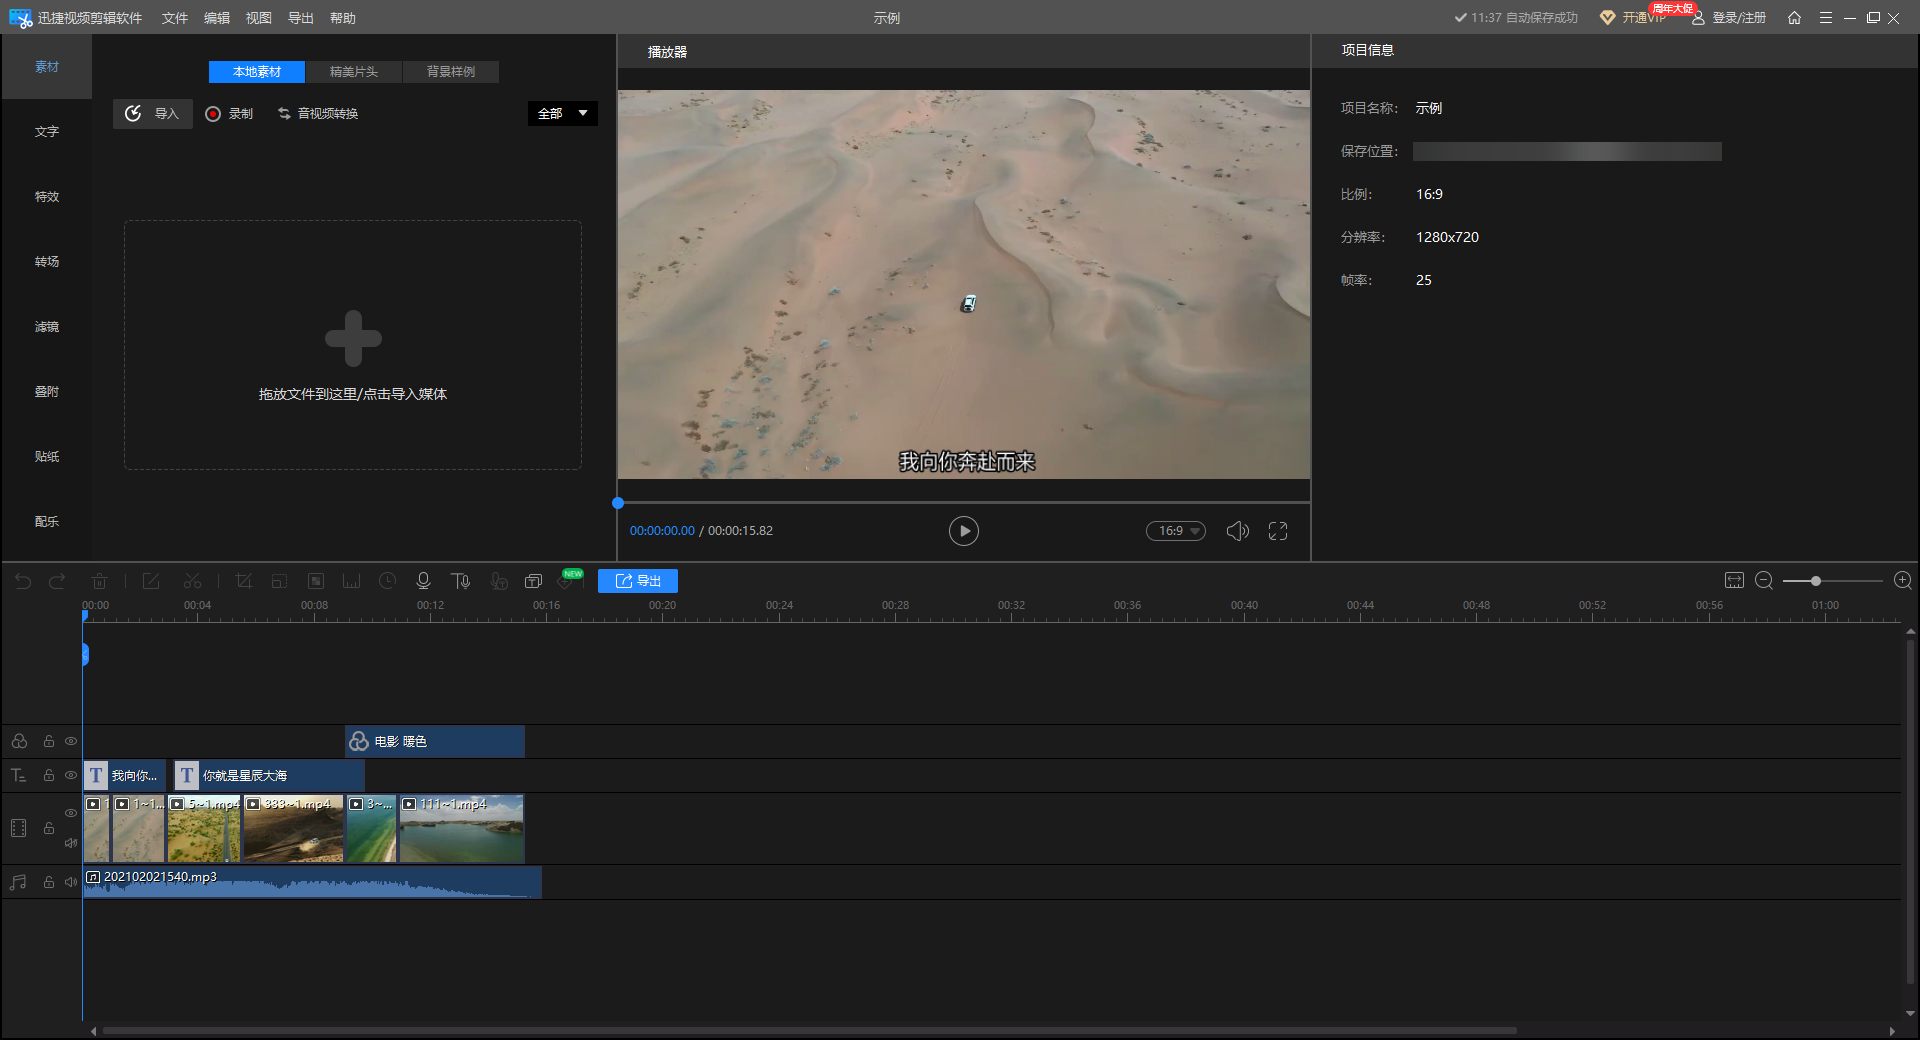Mute the 202102021540.mp3 audio track
This screenshot has height=1040, width=1920.
[x=71, y=882]
